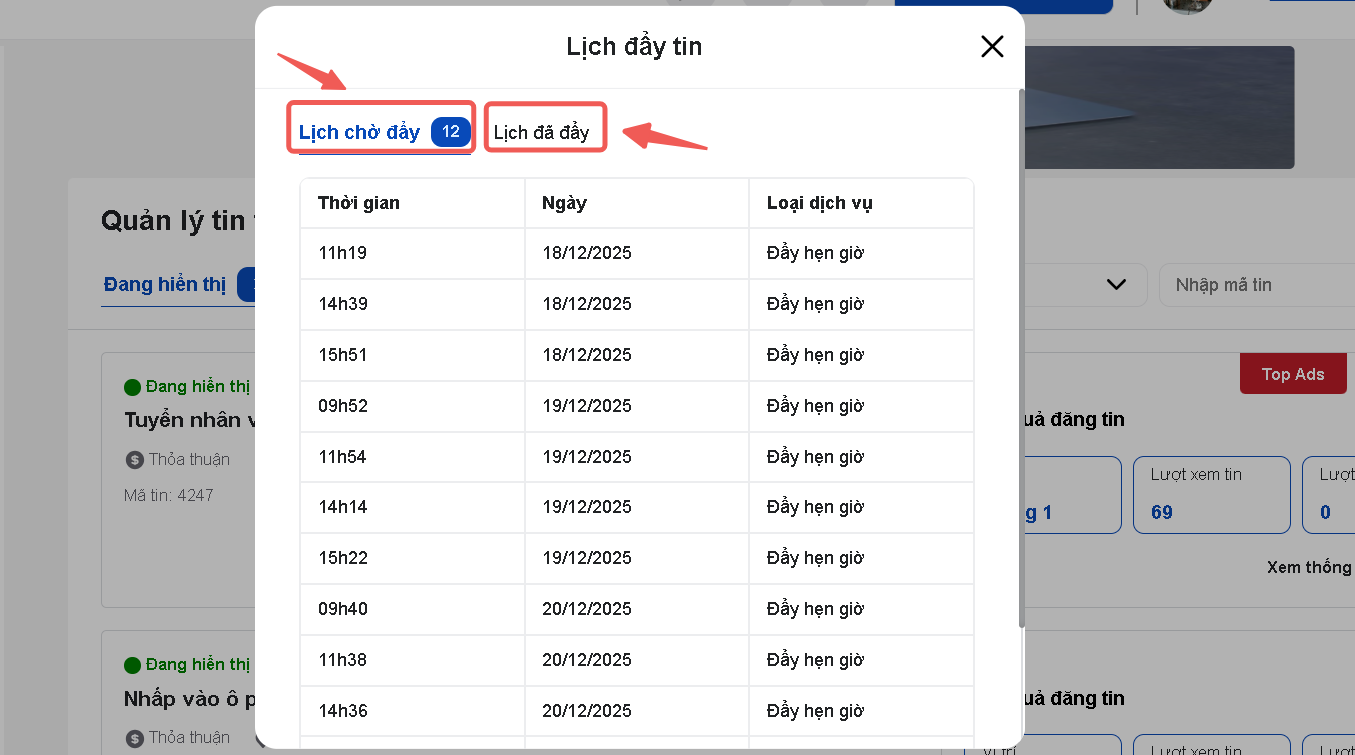Open the Lượt xem tin stat card
The height and width of the screenshot is (755, 1355).
[1211, 495]
